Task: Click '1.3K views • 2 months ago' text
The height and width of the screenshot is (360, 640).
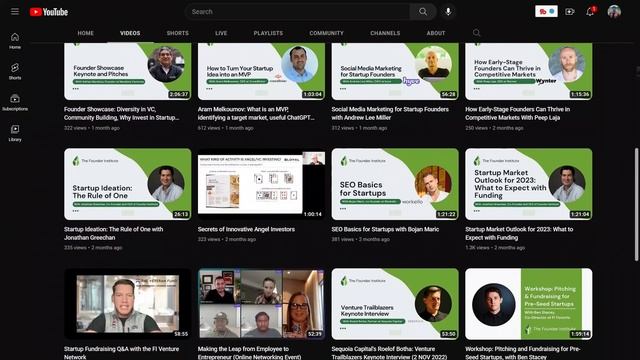Action: pos(495,248)
